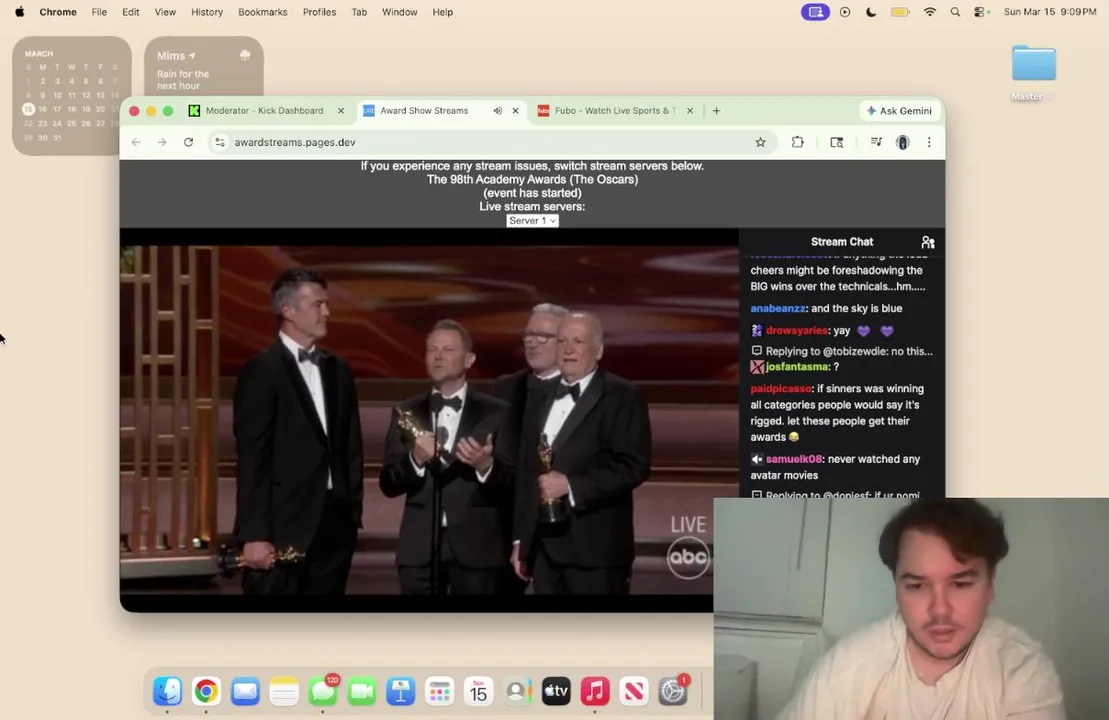Open the Apple menu
The height and width of the screenshot is (720, 1109).
(x=20, y=12)
